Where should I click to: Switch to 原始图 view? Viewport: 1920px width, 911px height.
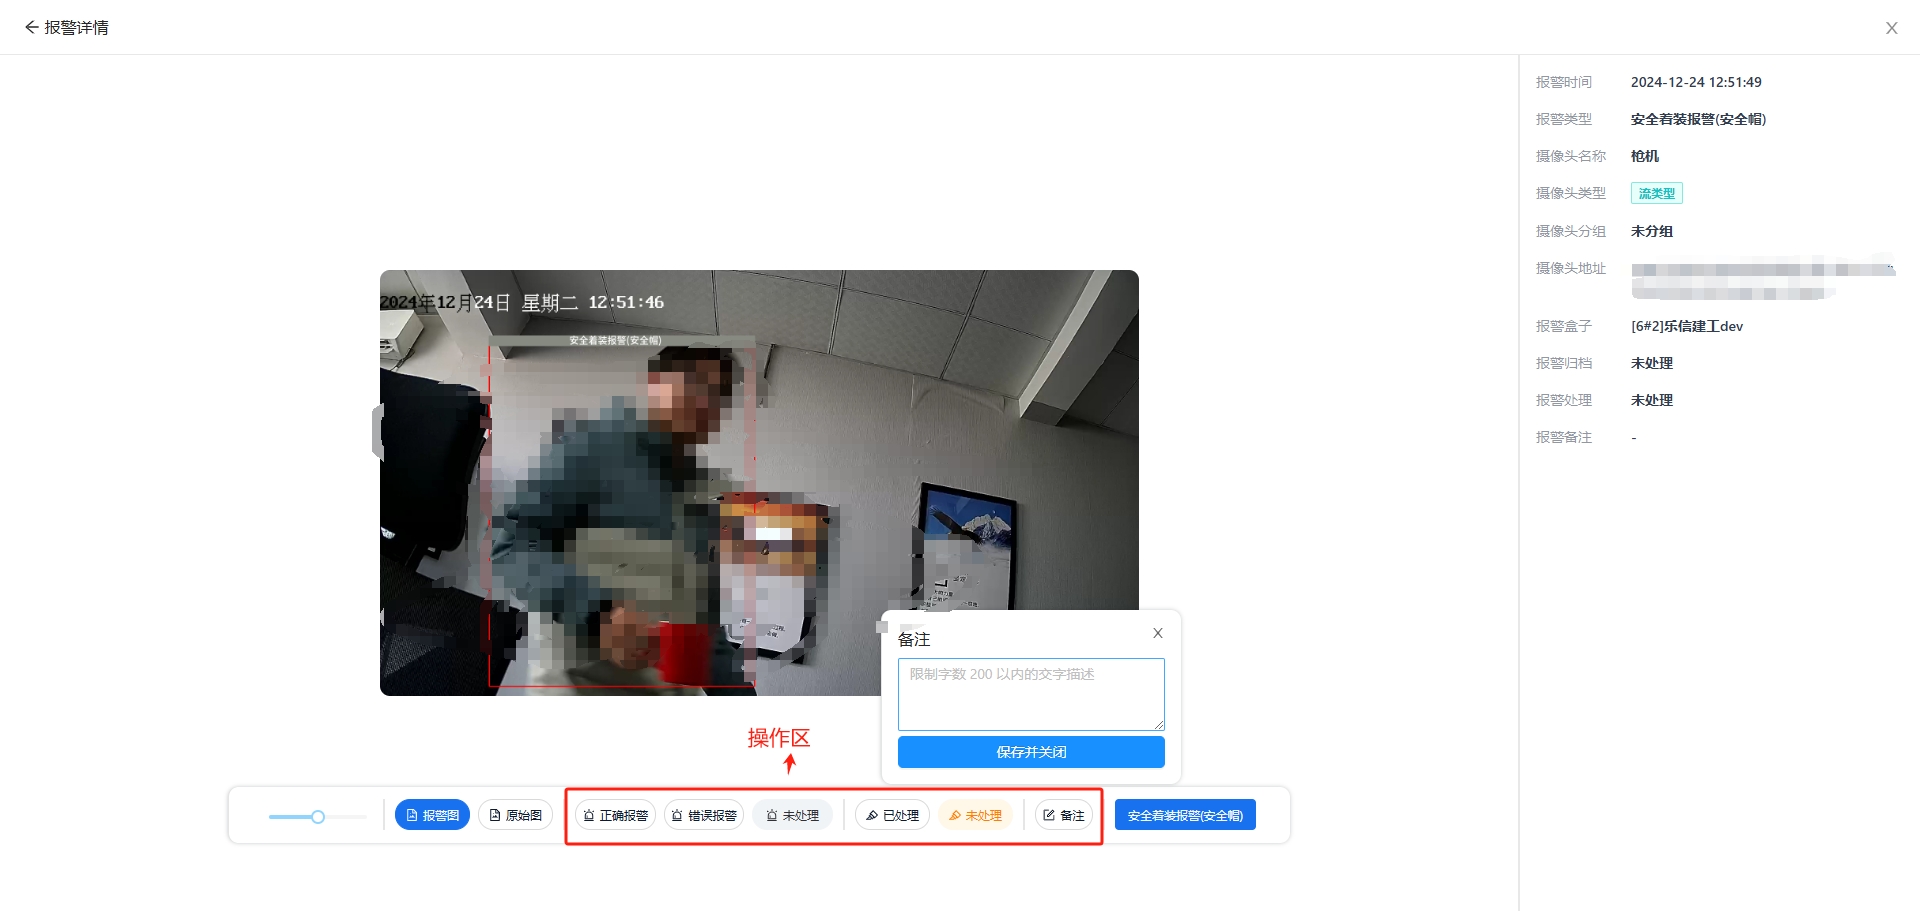(515, 815)
